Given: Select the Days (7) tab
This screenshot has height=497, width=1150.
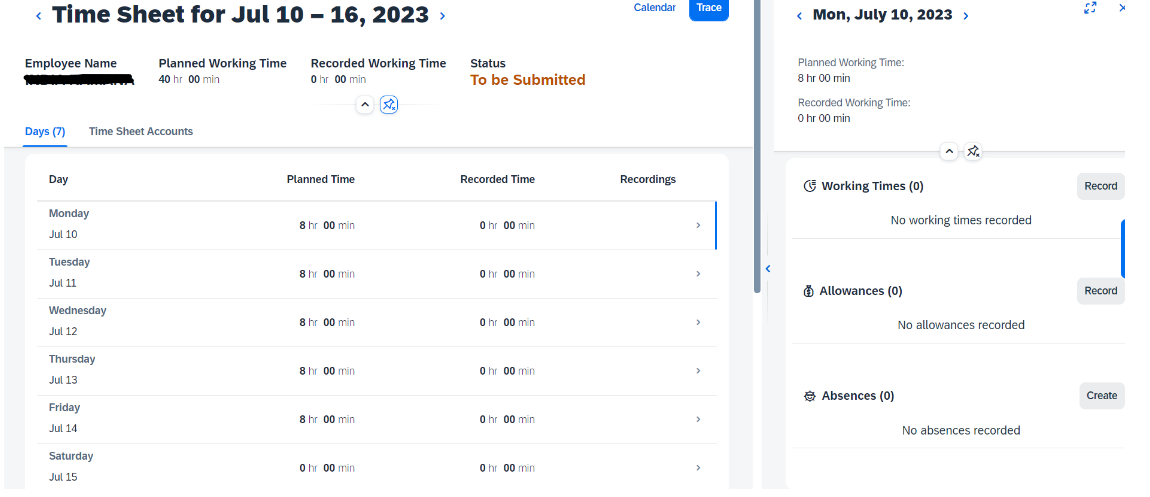Looking at the screenshot, I should pyautogui.click(x=45, y=131).
